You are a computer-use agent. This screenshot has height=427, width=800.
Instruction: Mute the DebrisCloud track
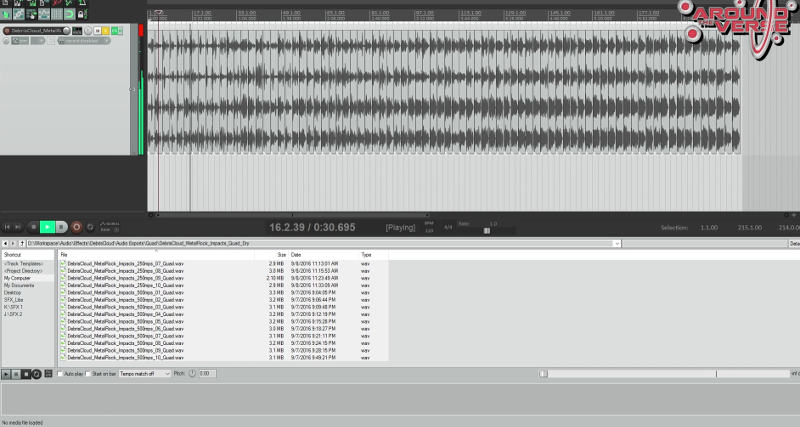(97, 31)
